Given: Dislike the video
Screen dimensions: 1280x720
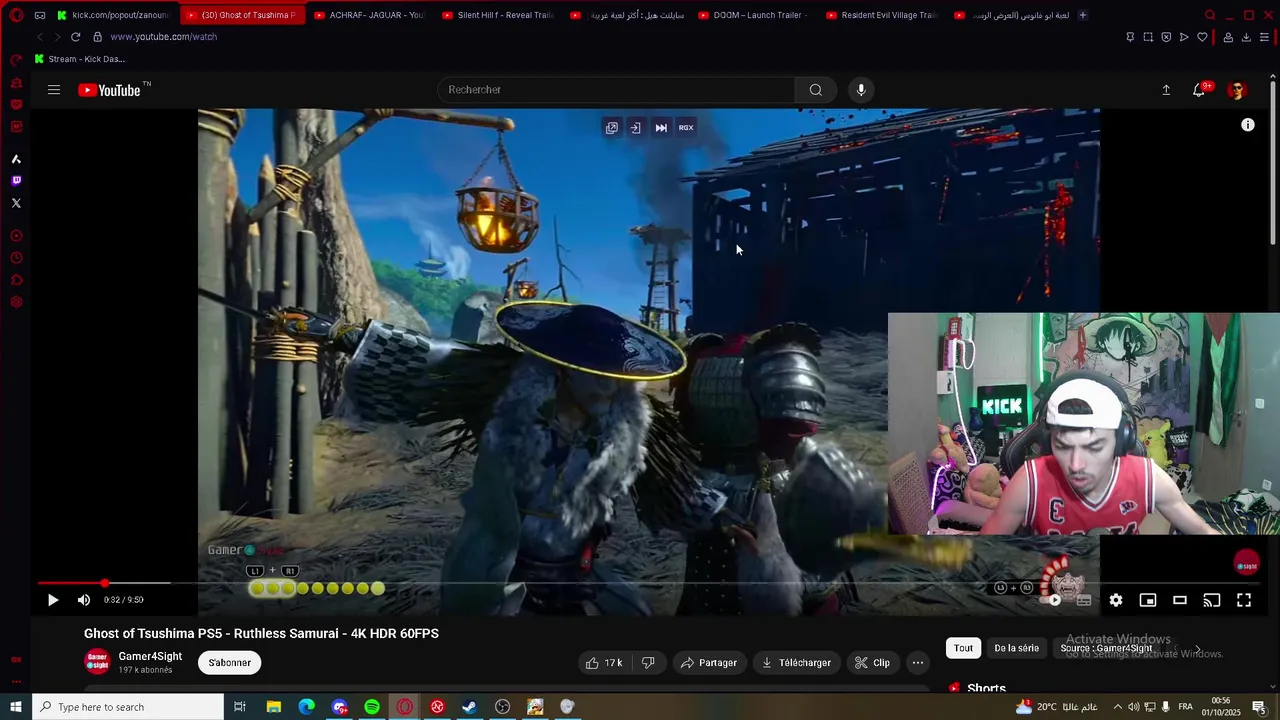Looking at the screenshot, I should 648,663.
